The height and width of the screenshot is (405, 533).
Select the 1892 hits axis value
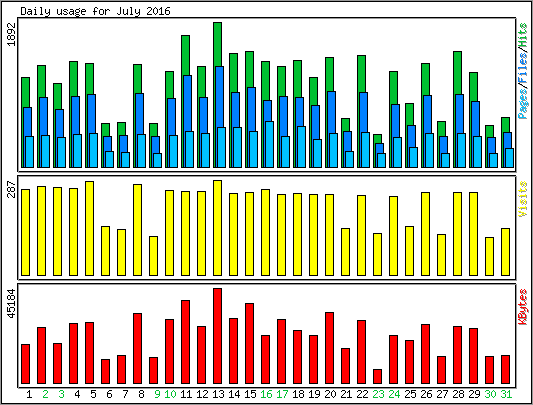tap(11, 34)
